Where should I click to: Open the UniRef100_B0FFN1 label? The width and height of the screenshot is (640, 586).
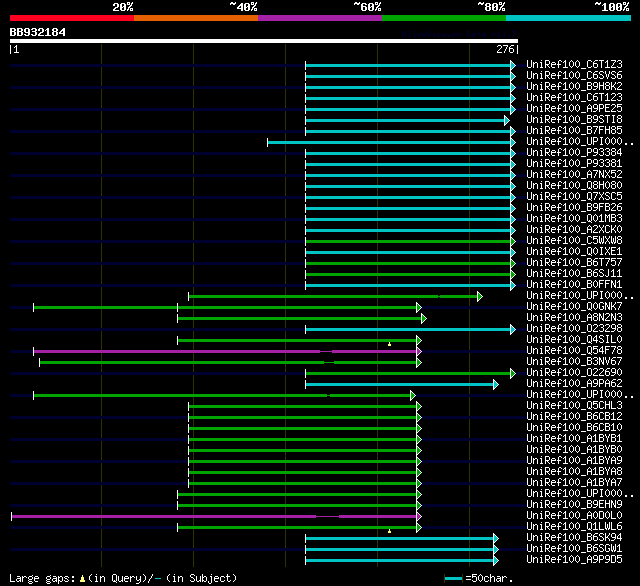[574, 285]
